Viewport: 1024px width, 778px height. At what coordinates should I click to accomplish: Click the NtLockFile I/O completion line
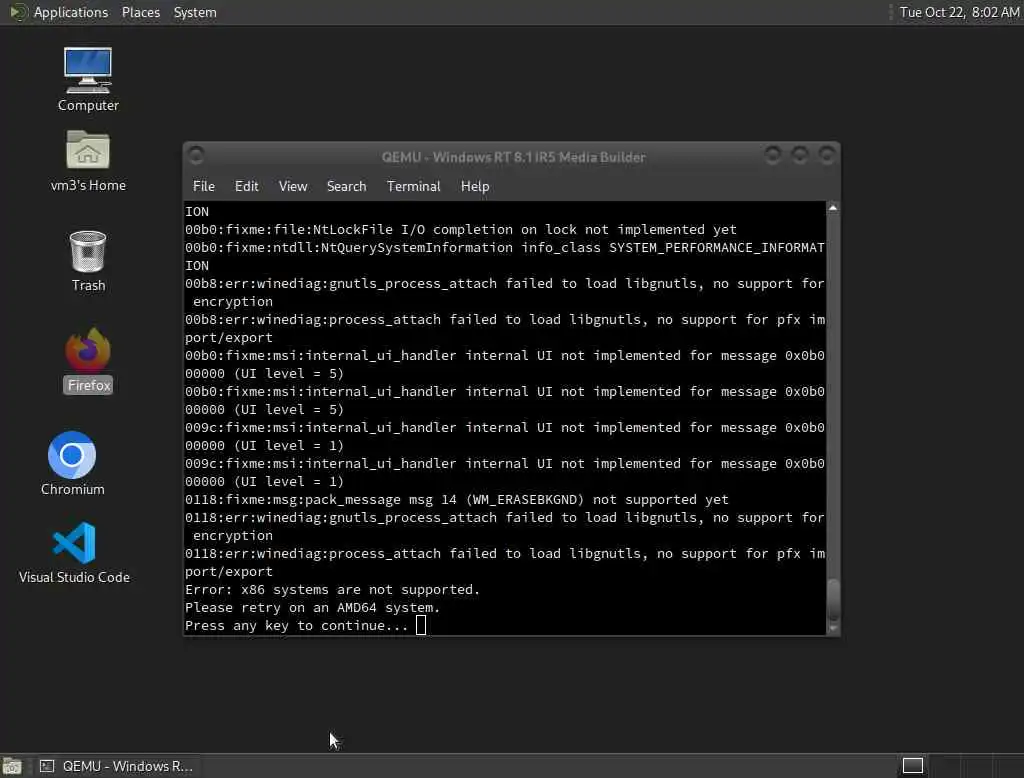coord(460,229)
